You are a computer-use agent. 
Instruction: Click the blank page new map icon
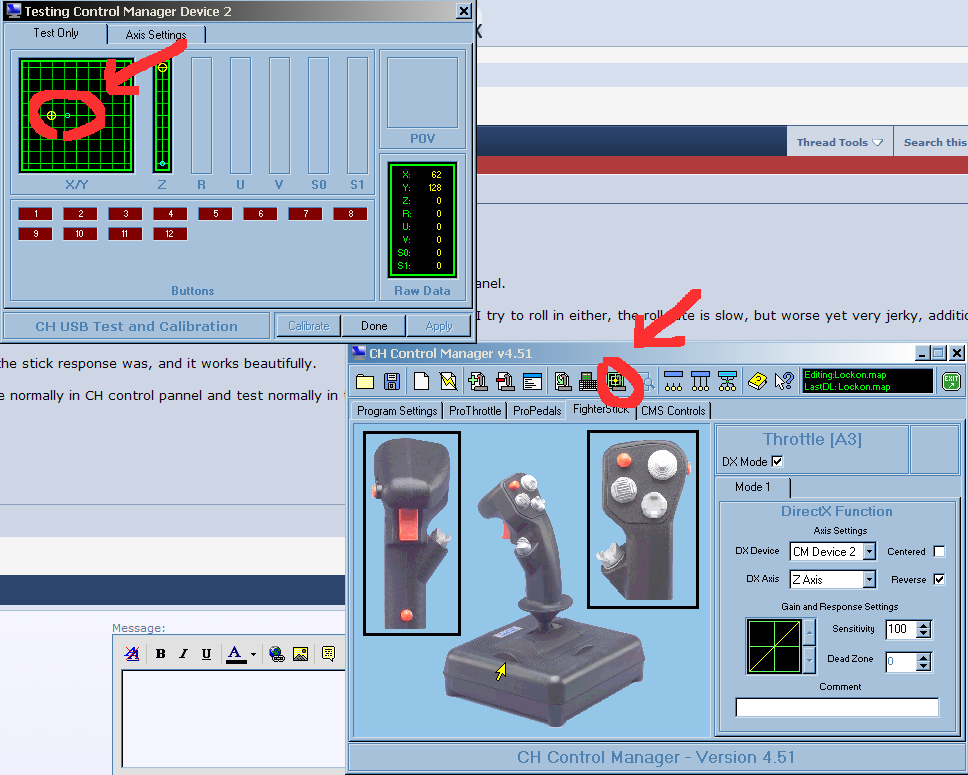click(421, 382)
